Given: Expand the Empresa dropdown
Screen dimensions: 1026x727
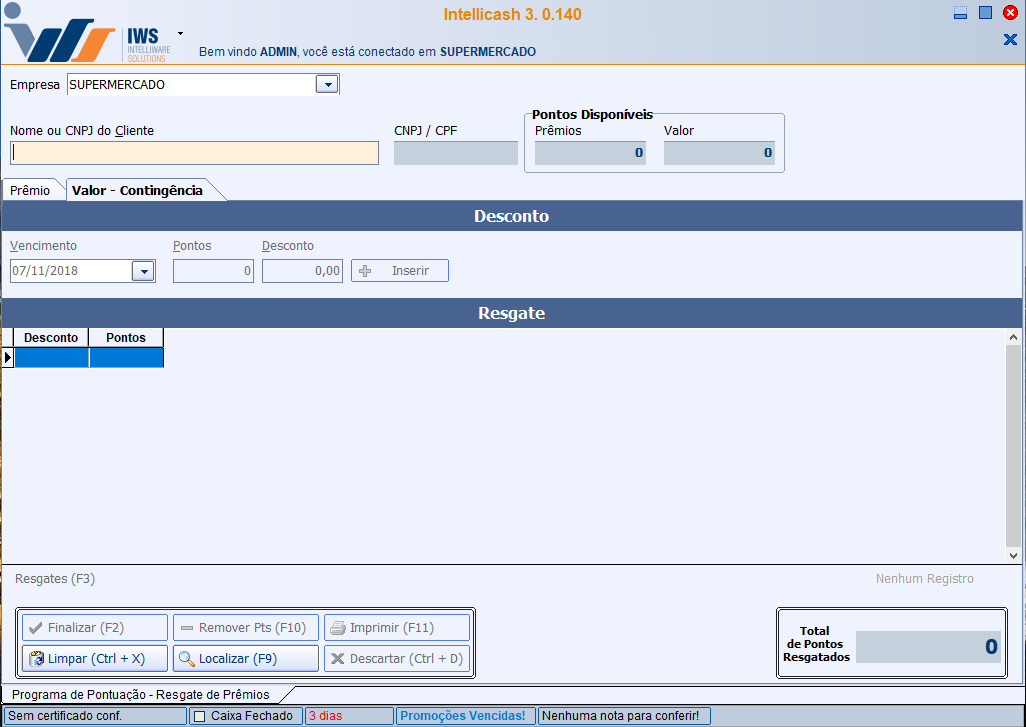Looking at the screenshot, I should [x=327, y=85].
